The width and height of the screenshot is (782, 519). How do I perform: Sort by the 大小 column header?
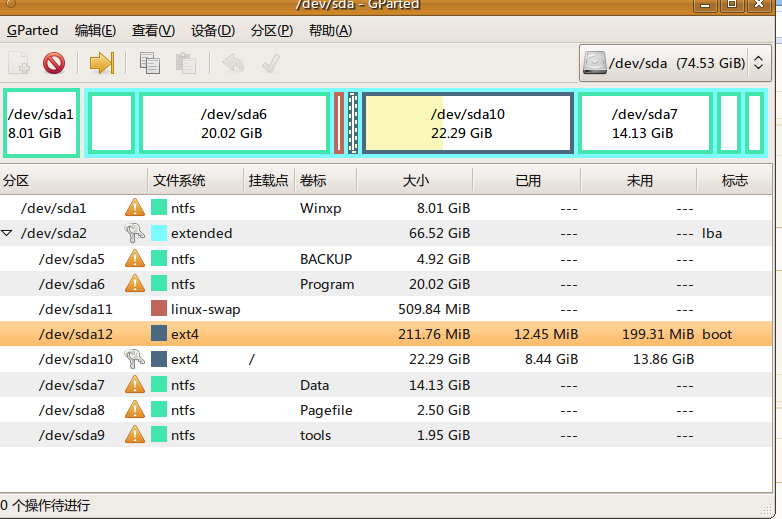(x=415, y=180)
